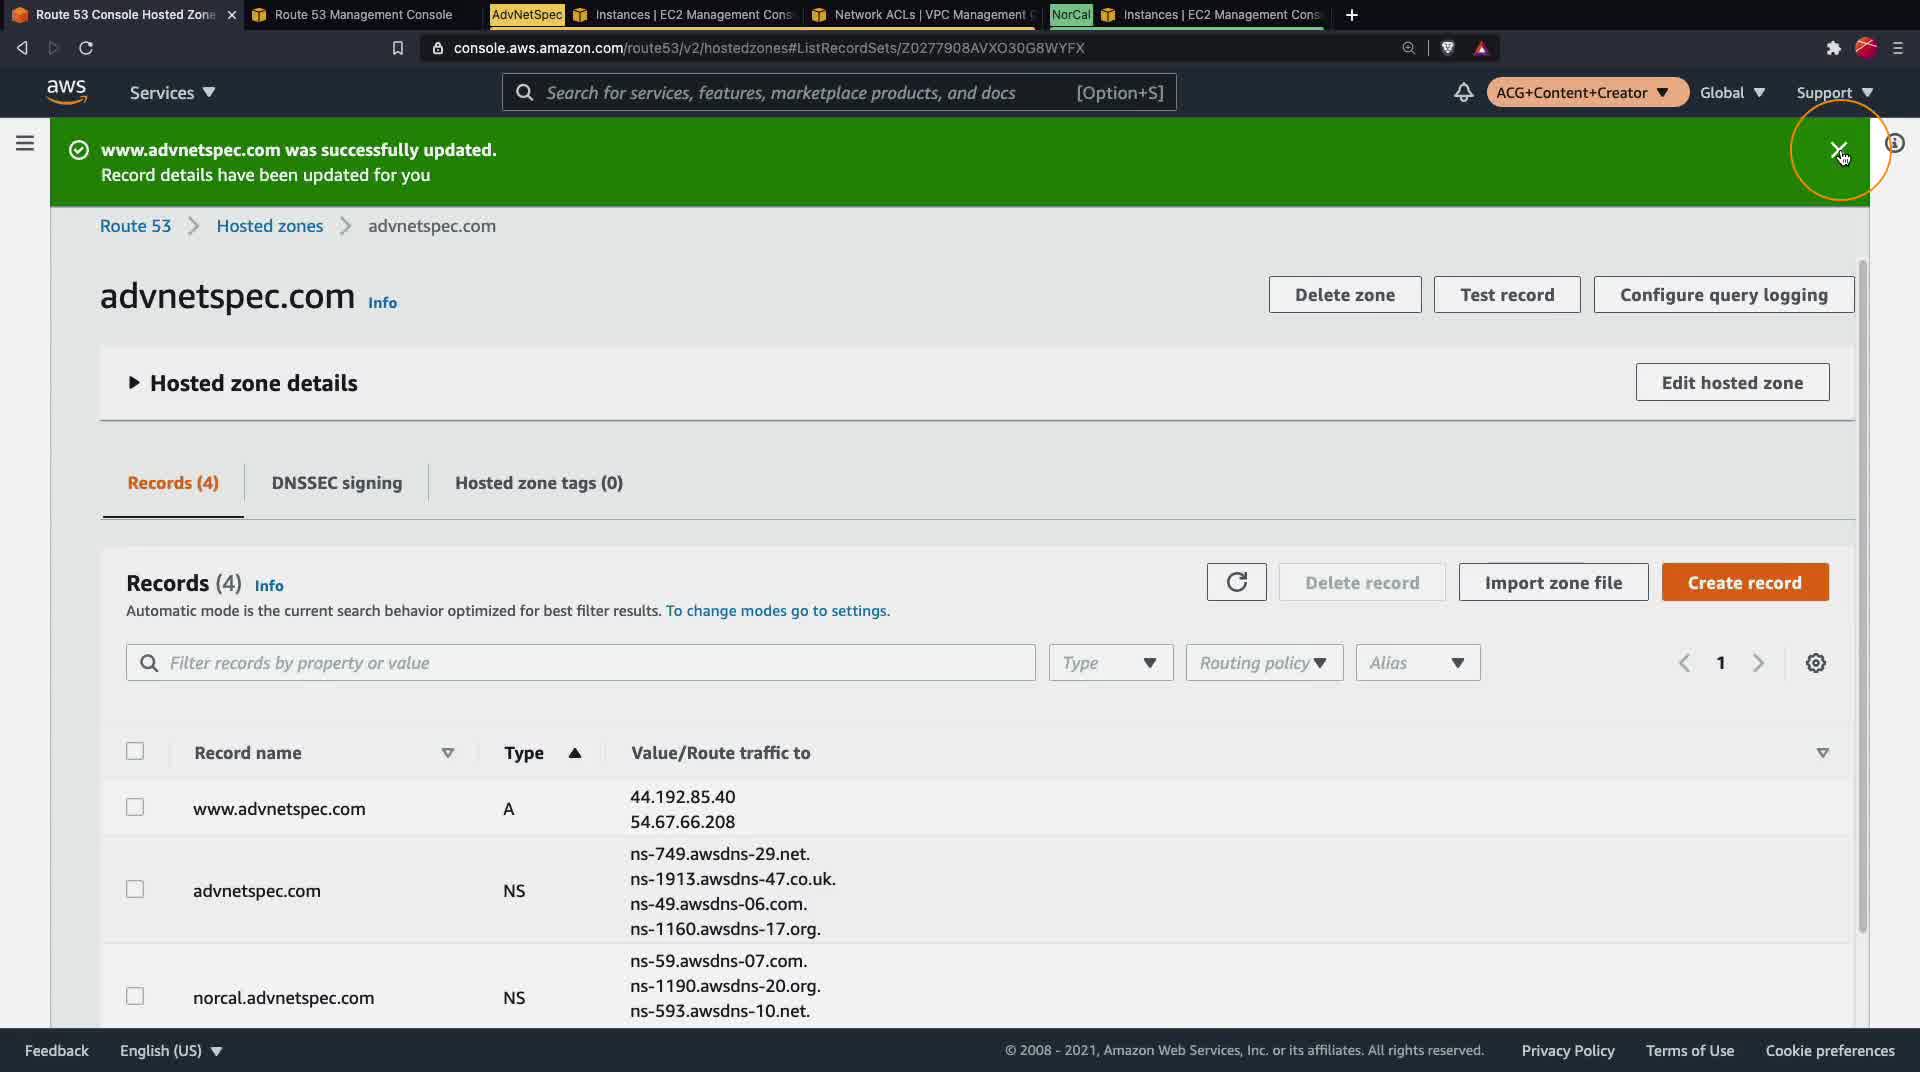Bookmark this page in the address bar
Screen dimensions: 1920x1072
pos(397,48)
